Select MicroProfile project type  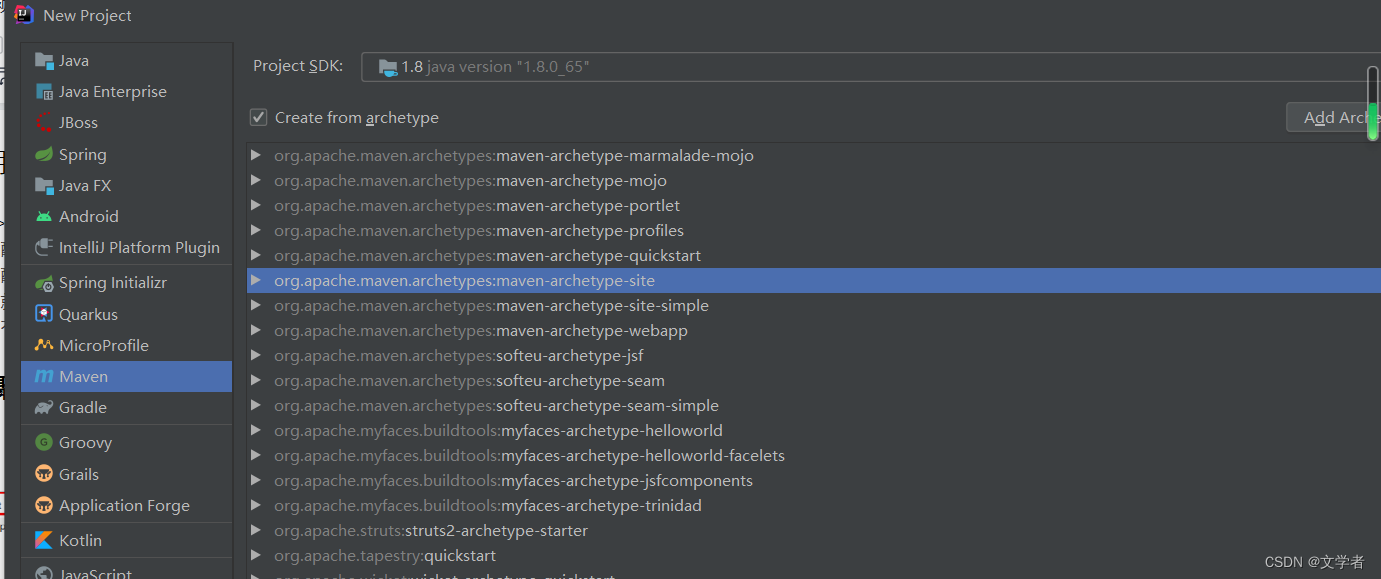tap(127, 345)
